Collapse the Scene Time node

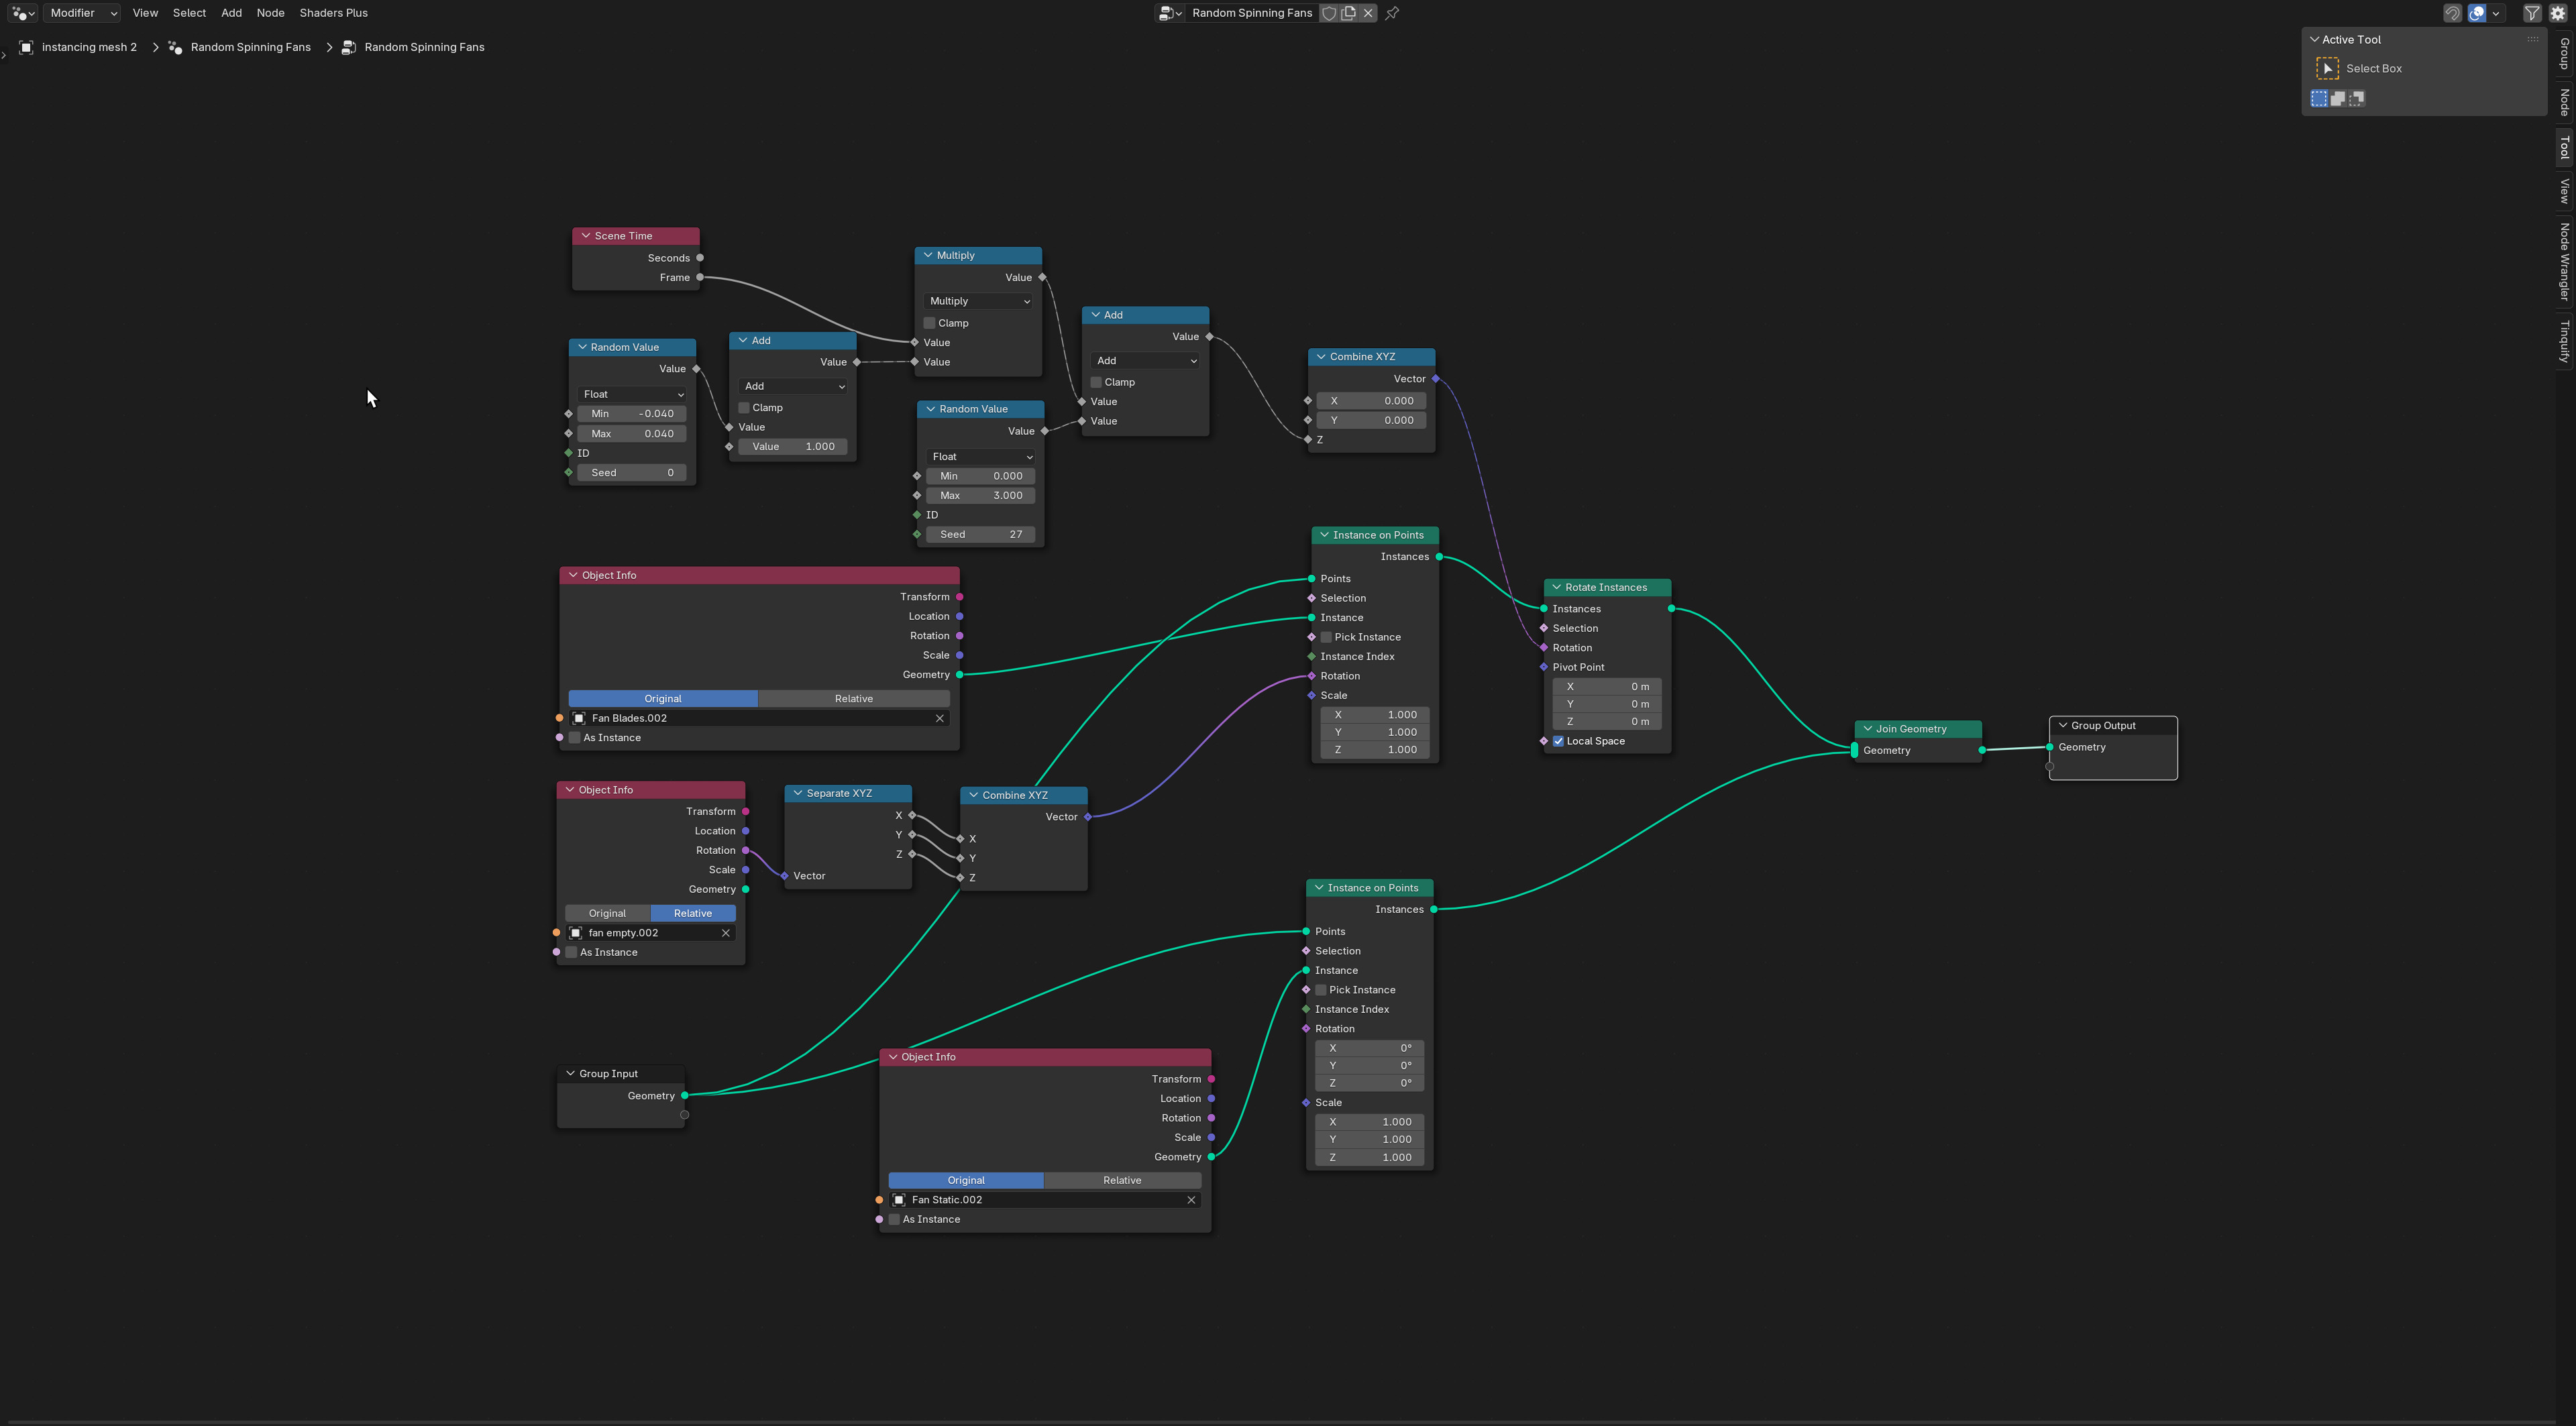tap(586, 236)
